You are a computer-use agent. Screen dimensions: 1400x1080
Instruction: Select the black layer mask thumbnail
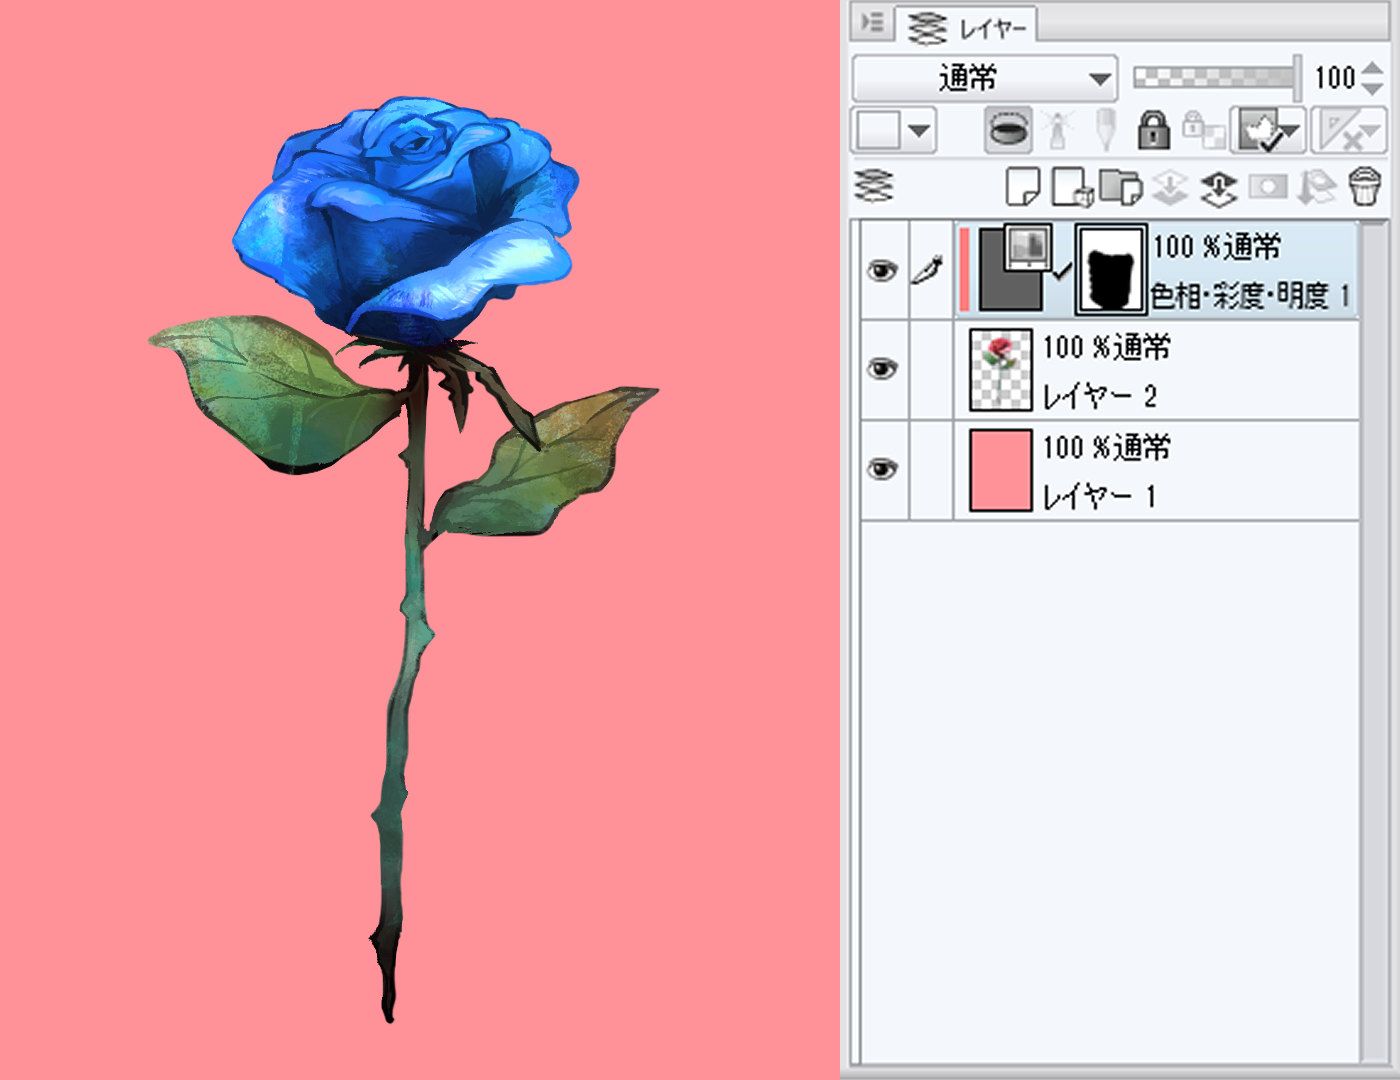(x=1111, y=269)
